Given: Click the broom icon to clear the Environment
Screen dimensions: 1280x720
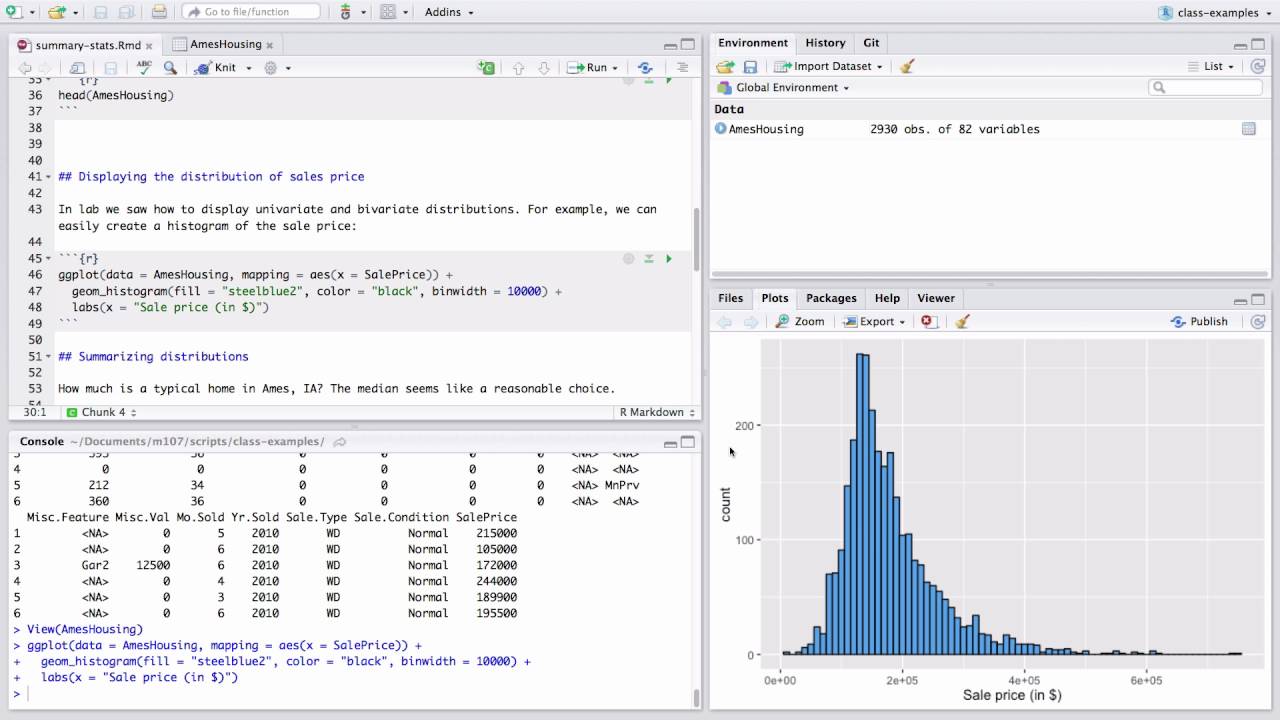Looking at the screenshot, I should (x=906, y=65).
